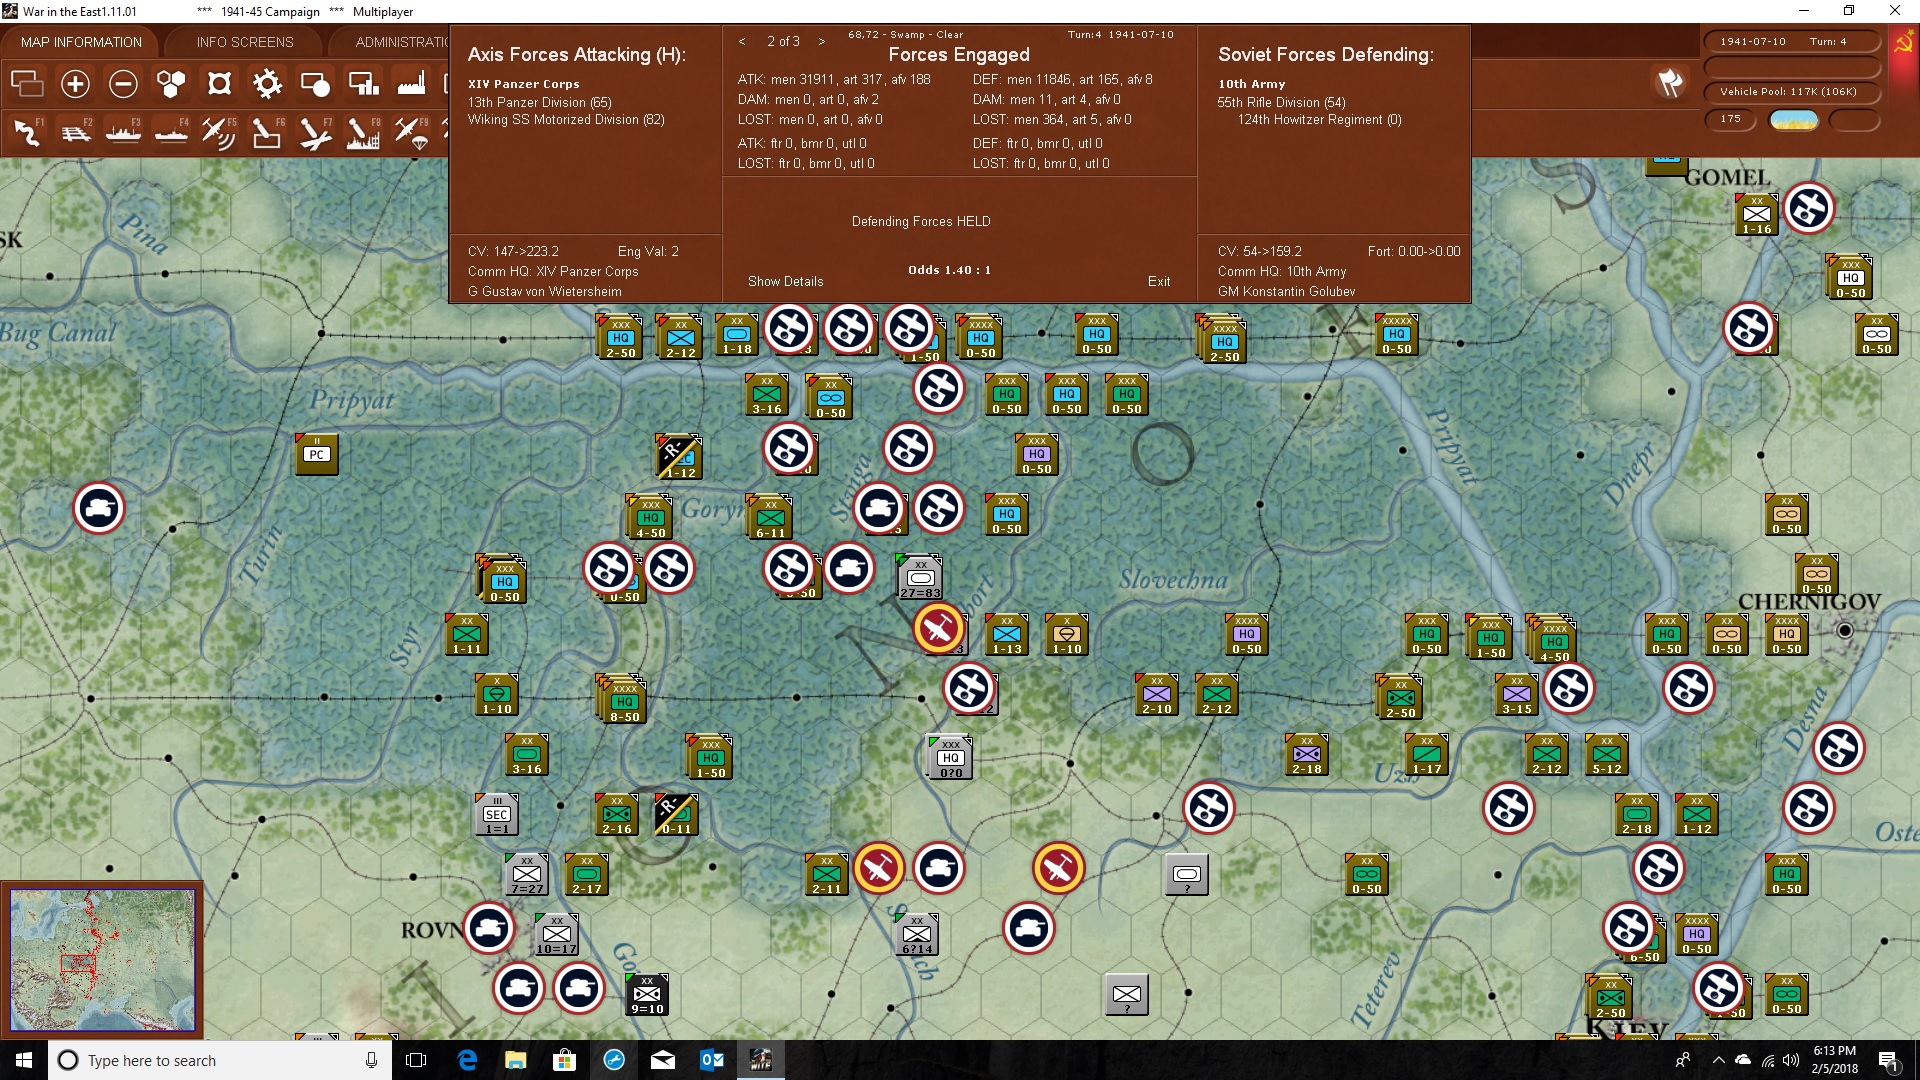Viewport: 1920px width, 1080px height.
Task: Click the XIV Panzer Corps heading
Action: pyautogui.click(x=524, y=84)
